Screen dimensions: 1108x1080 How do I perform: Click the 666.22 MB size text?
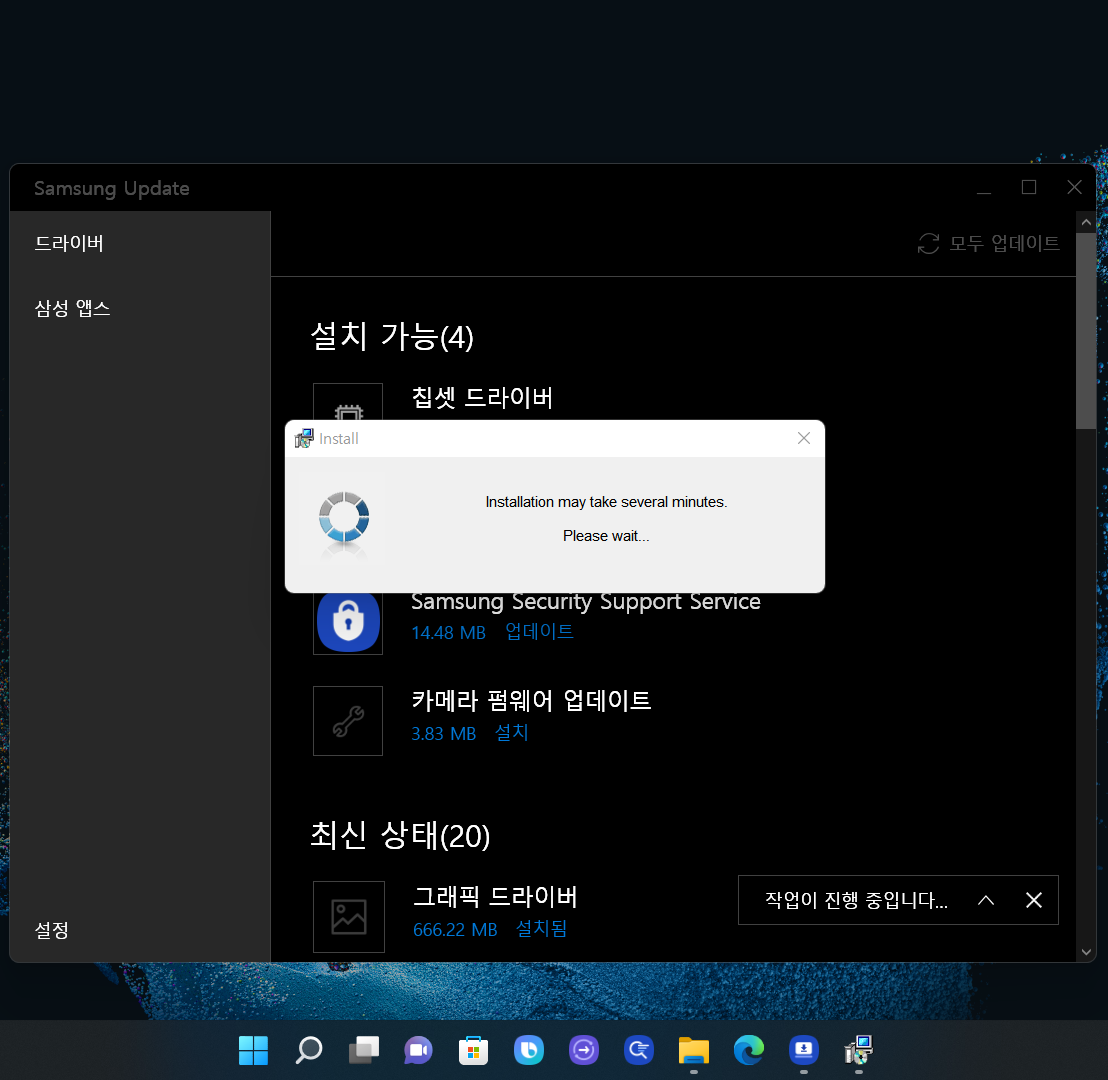pos(455,929)
